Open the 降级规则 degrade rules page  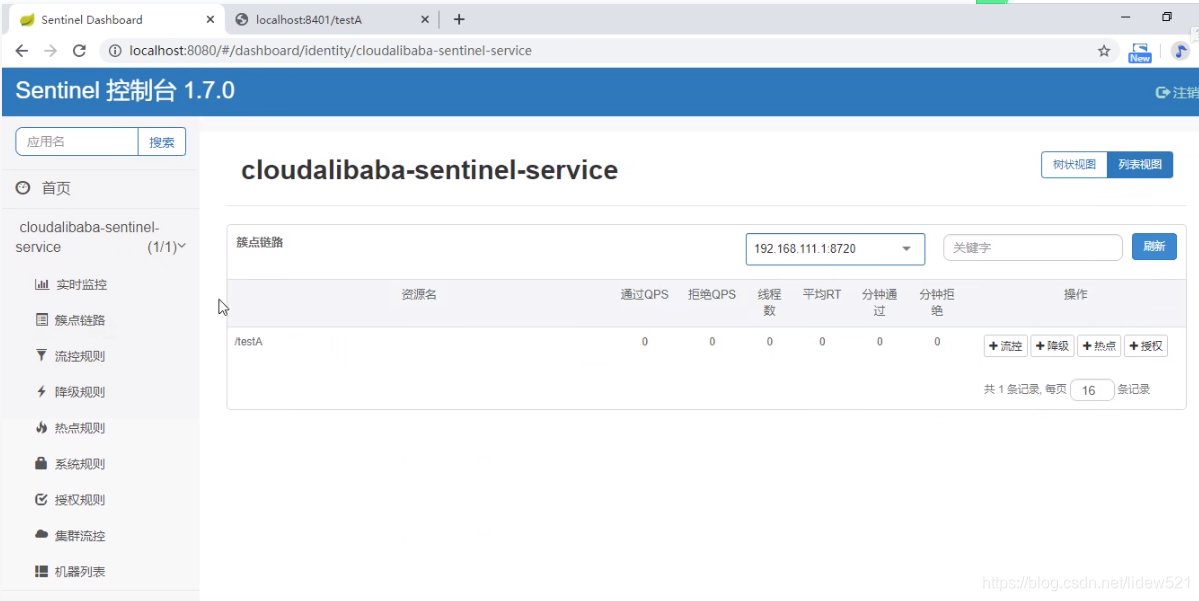(70, 392)
